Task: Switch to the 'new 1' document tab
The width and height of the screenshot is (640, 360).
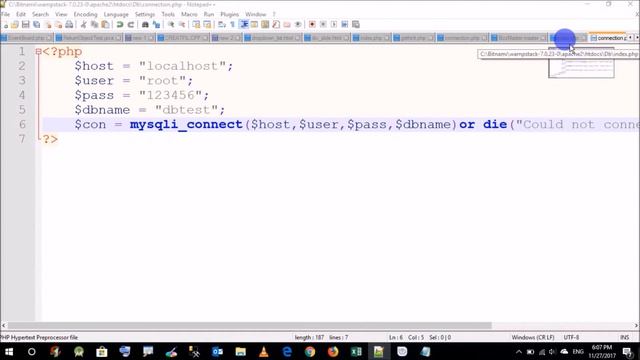Action: coord(139,38)
